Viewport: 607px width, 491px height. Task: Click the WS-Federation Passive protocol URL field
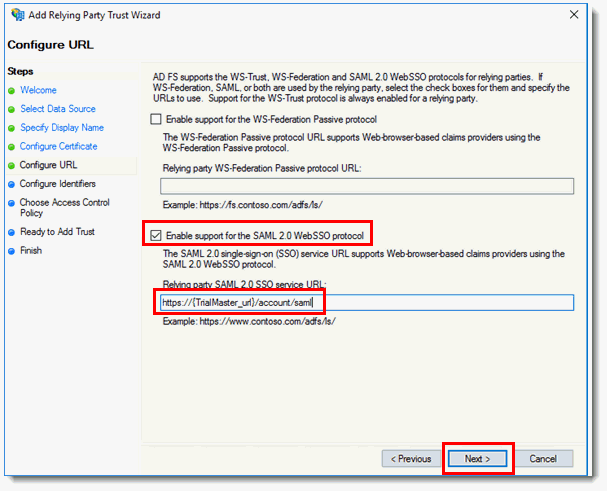pyautogui.click(x=366, y=185)
